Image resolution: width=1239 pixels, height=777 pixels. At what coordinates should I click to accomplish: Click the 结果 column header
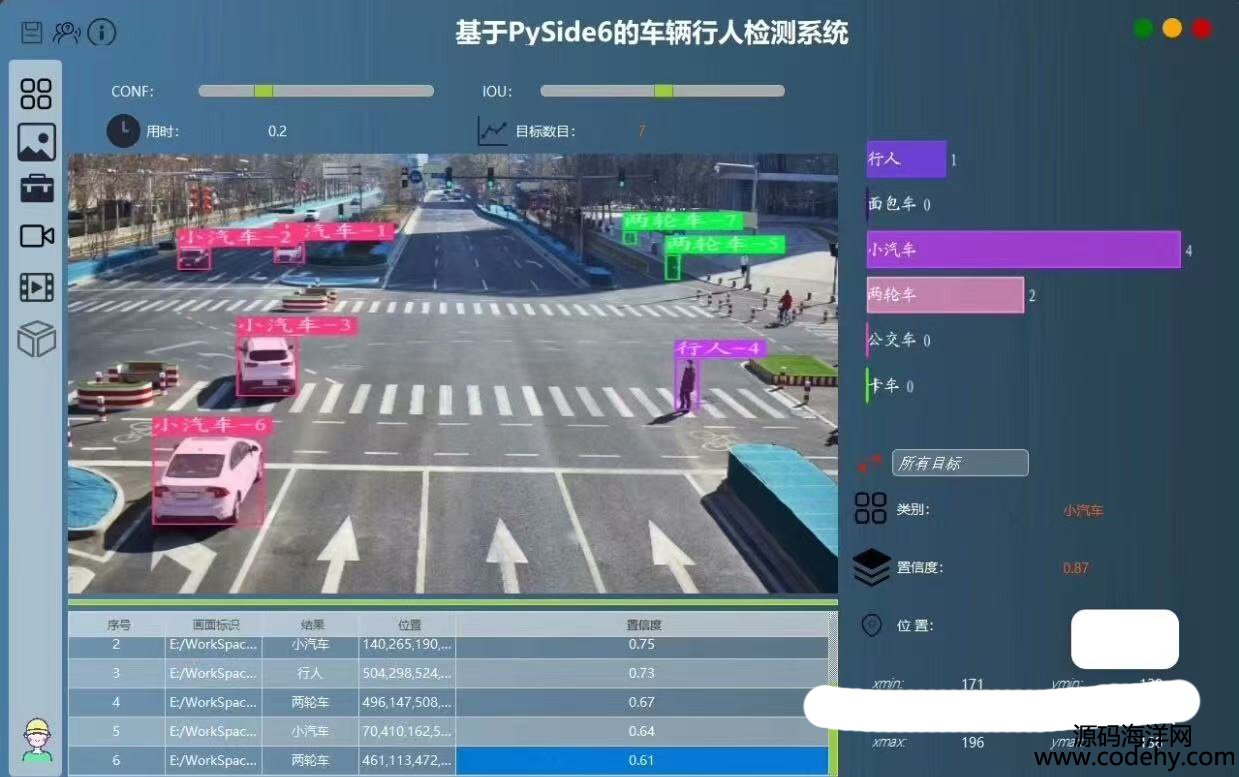click(x=311, y=624)
